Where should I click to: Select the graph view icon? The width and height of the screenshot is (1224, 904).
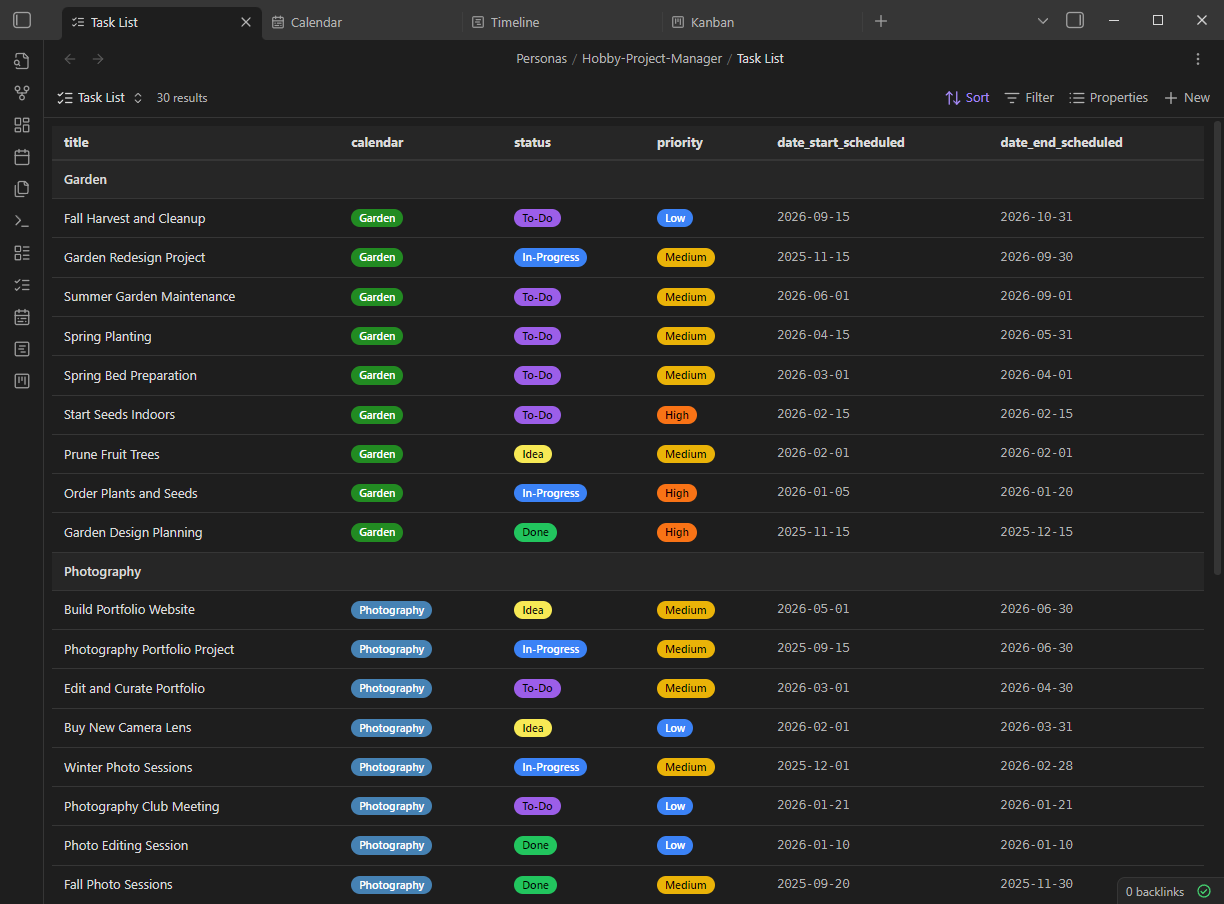(21, 92)
